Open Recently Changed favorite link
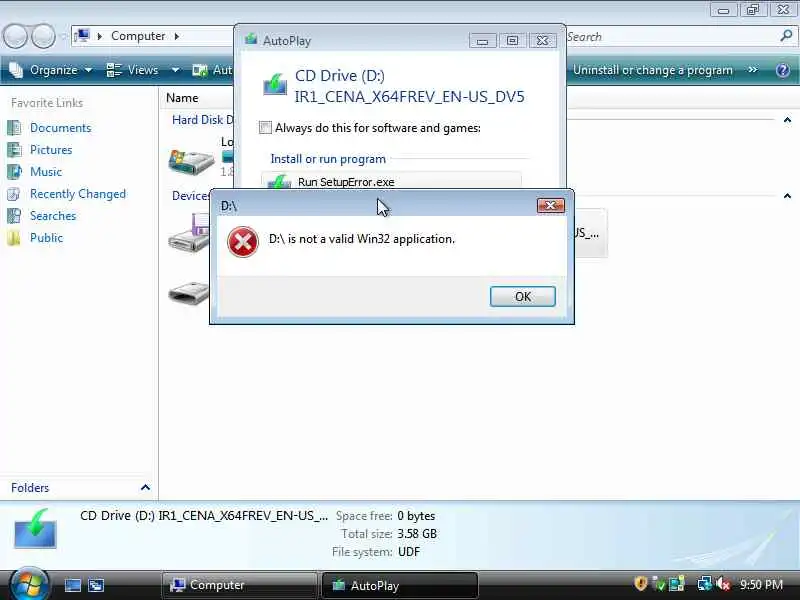Screen dimensions: 800x600 coord(78,194)
